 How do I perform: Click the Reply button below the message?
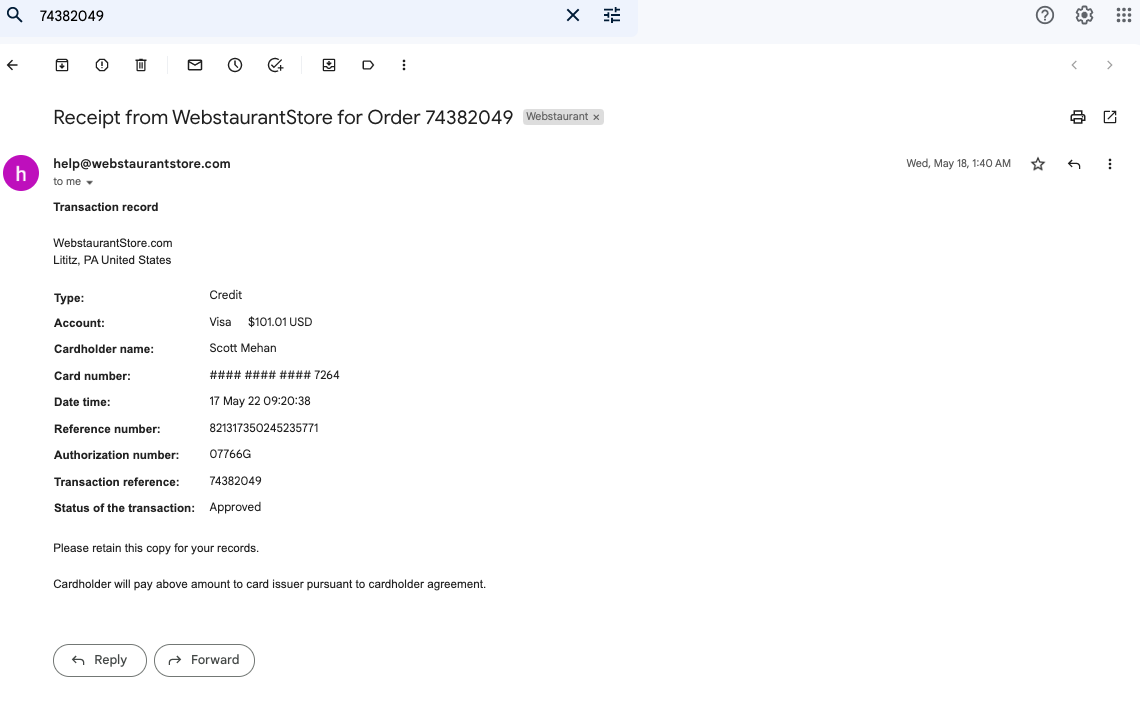[x=100, y=660]
